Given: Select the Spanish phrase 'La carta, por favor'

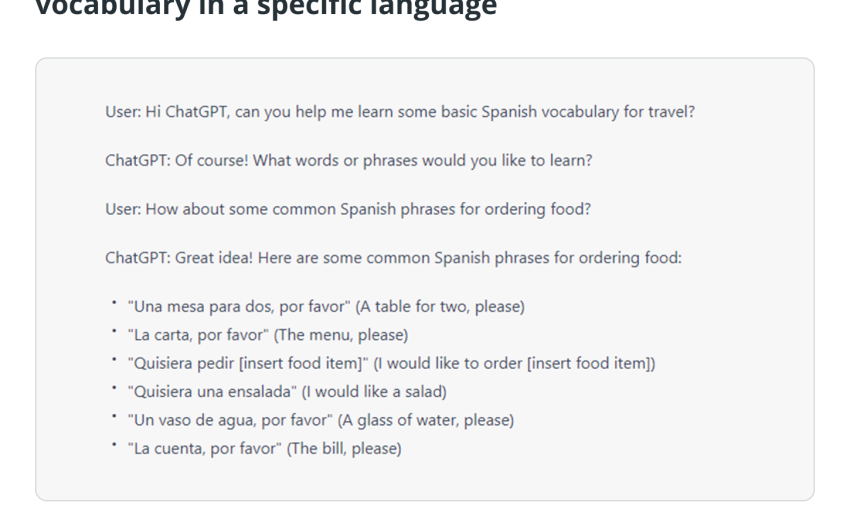Looking at the screenshot, I should tap(198, 335).
